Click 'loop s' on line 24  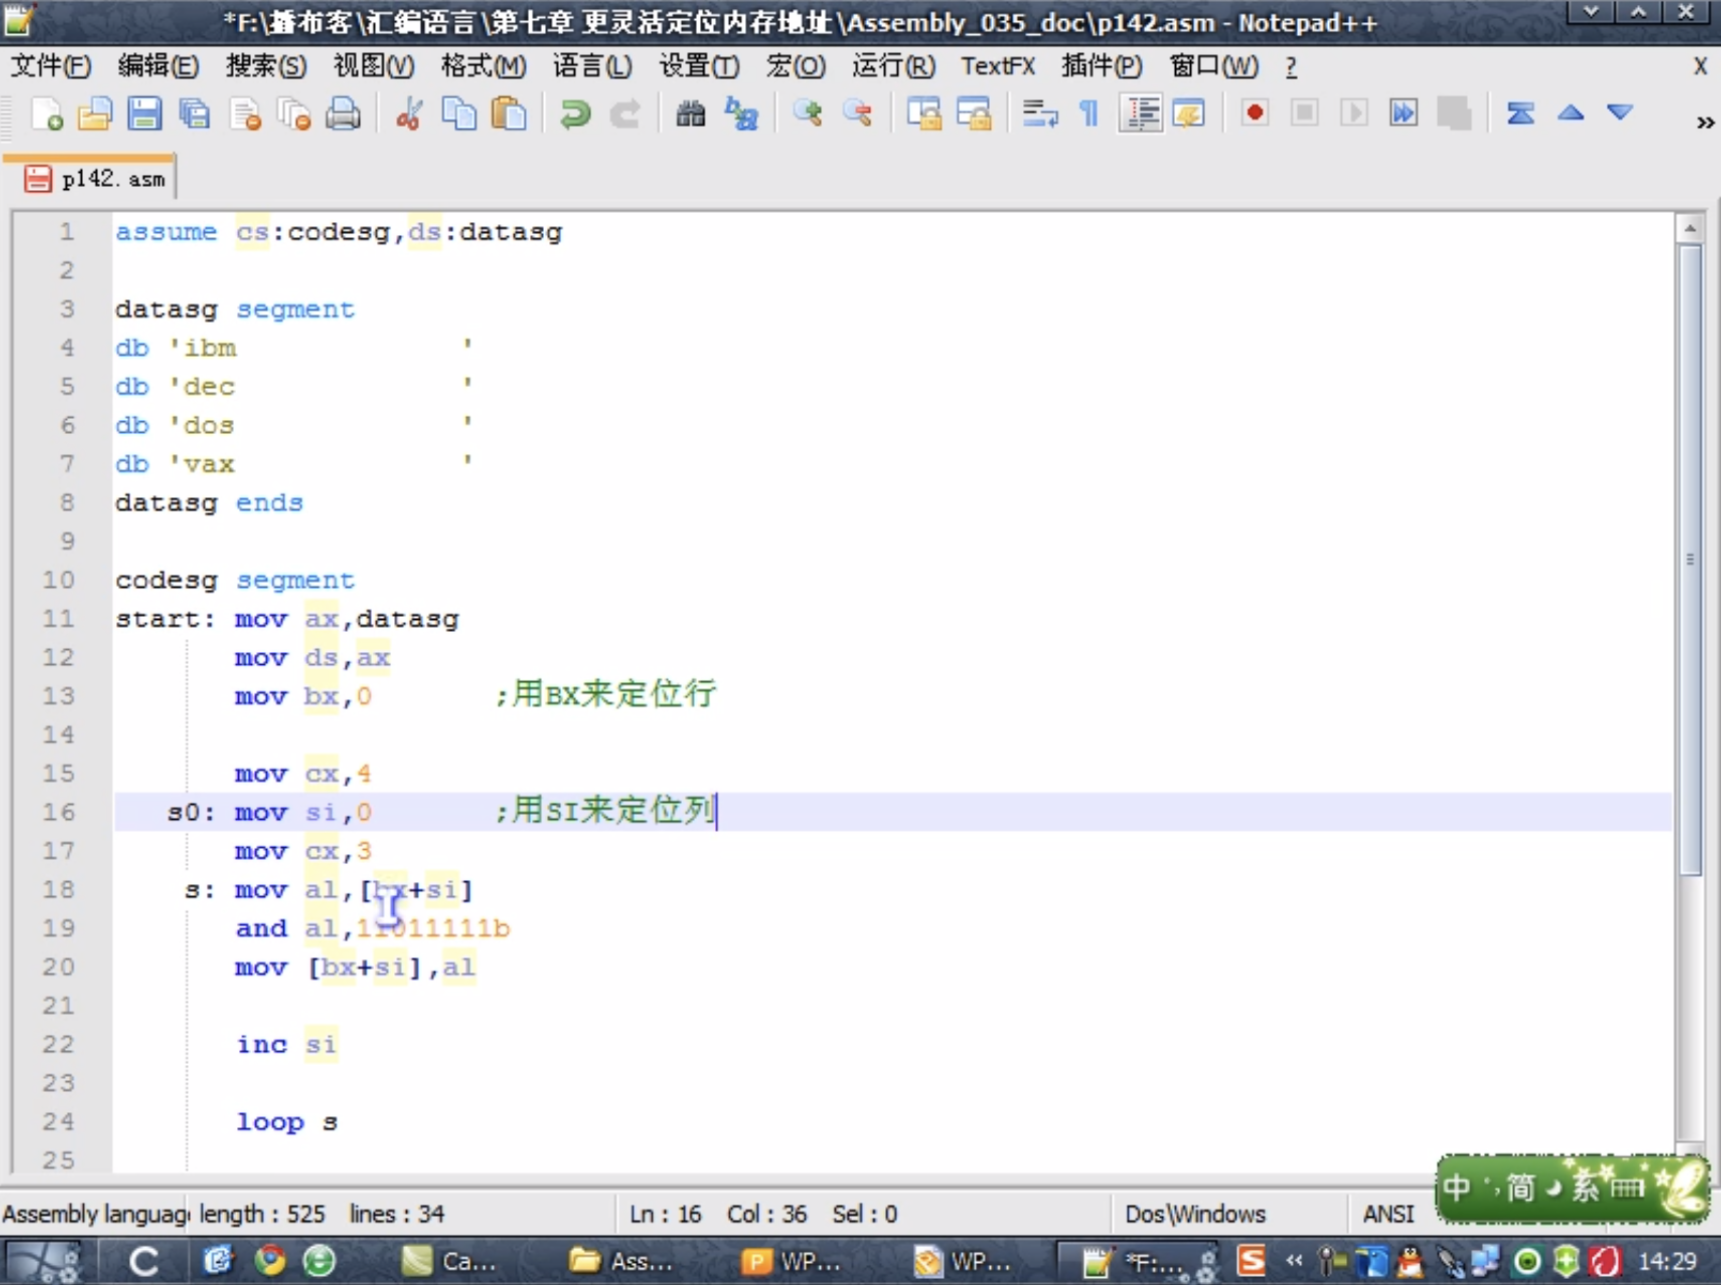[287, 1122]
